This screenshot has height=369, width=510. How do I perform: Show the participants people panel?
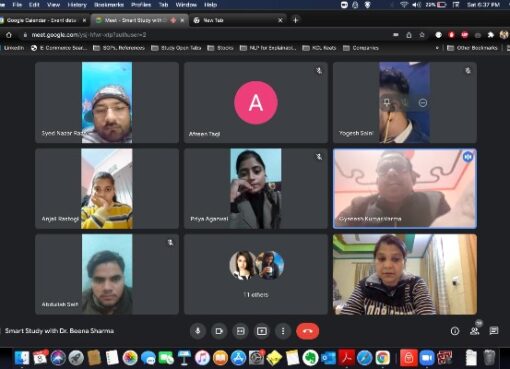474,331
